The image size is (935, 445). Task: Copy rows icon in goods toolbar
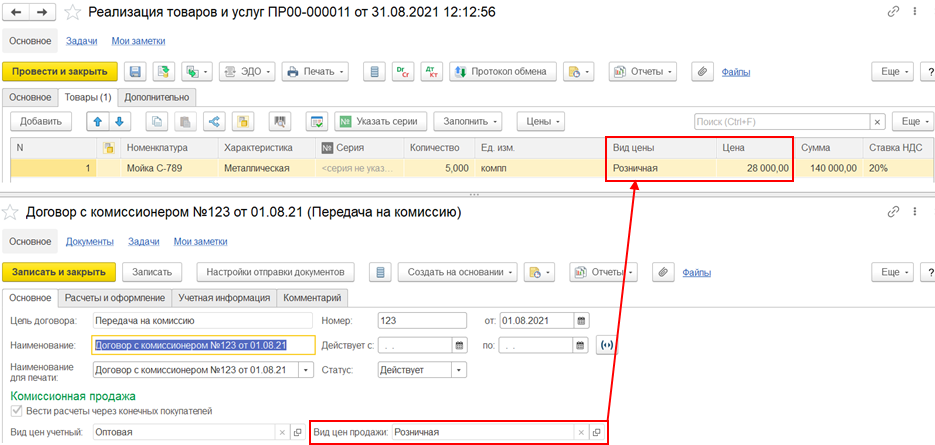157,121
